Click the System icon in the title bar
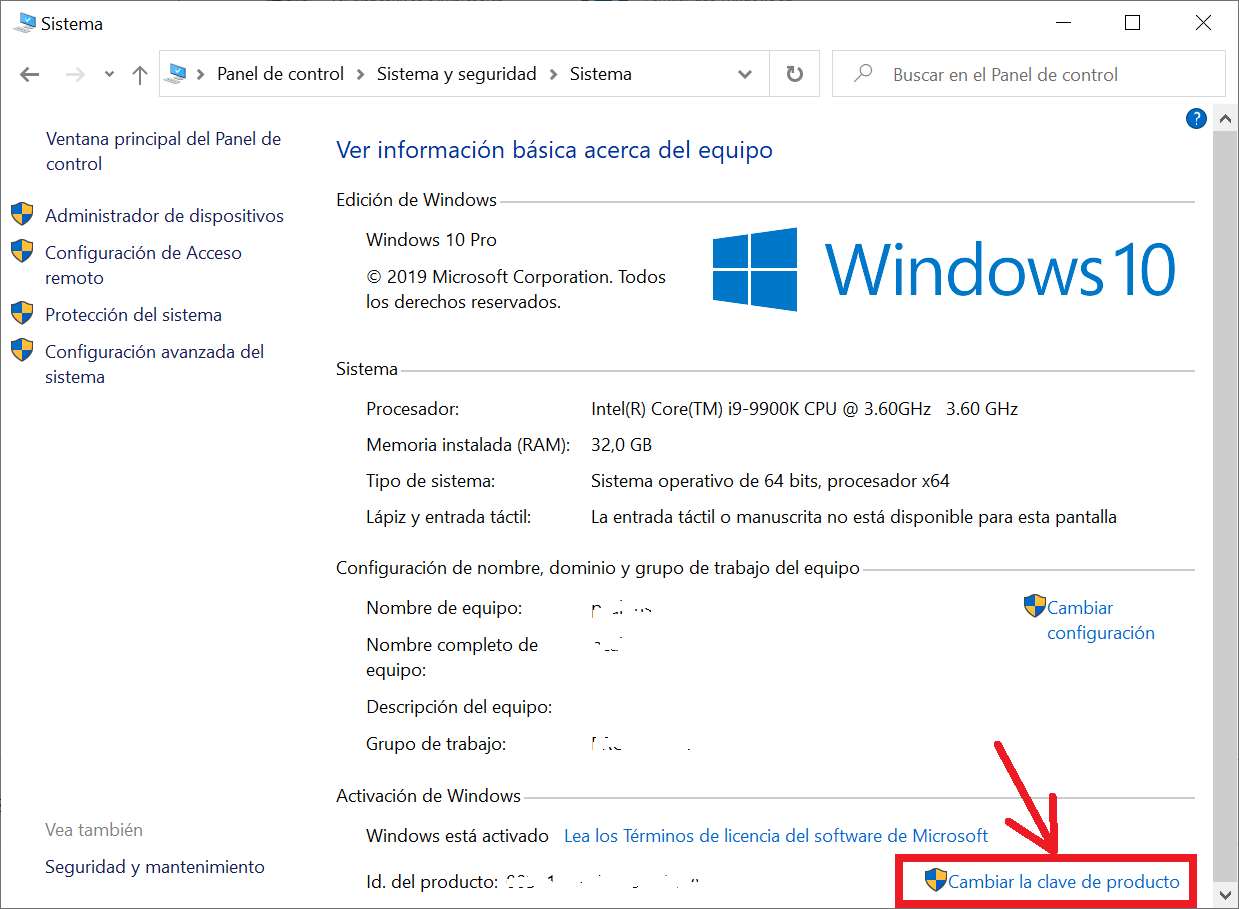 (x=22, y=22)
